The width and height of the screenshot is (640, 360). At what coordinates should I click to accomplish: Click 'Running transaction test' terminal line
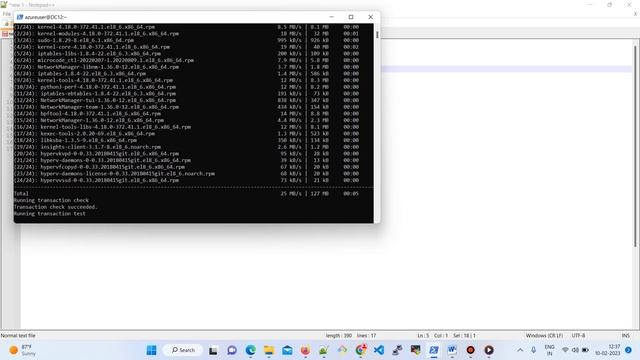[x=50, y=213]
